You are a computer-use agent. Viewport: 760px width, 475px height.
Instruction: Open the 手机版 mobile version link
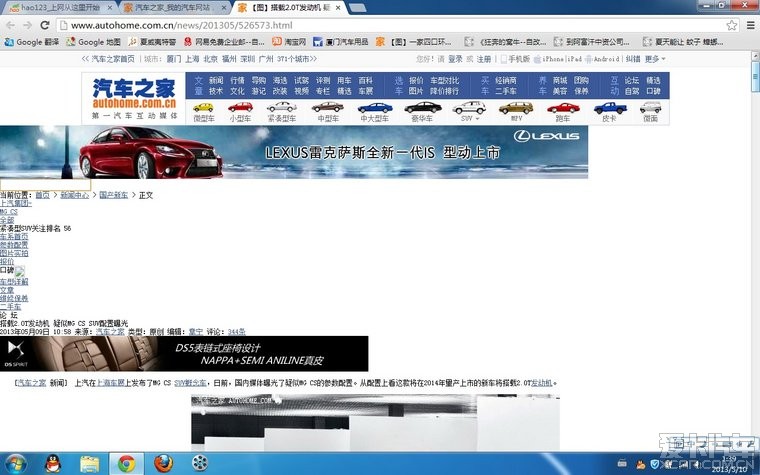pyautogui.click(x=515, y=59)
